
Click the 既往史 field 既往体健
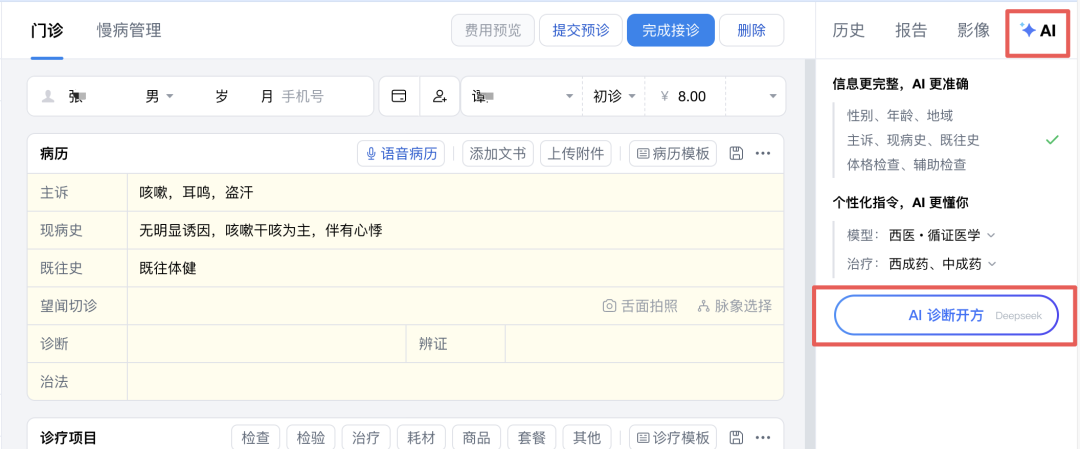[167, 268]
